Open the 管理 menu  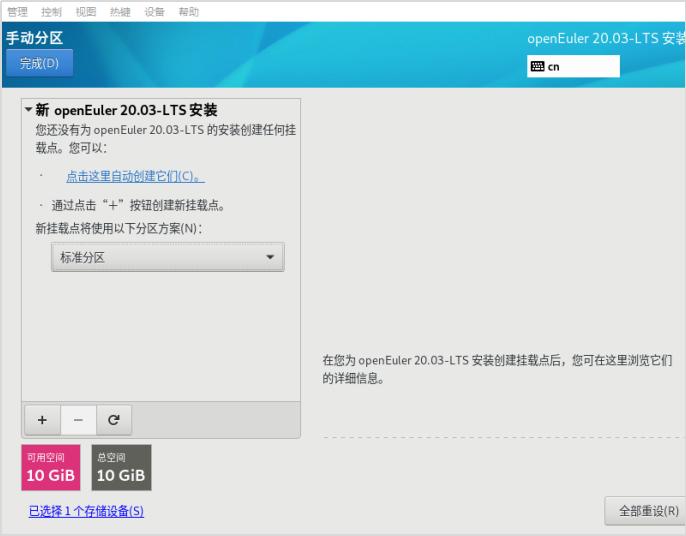(x=18, y=12)
